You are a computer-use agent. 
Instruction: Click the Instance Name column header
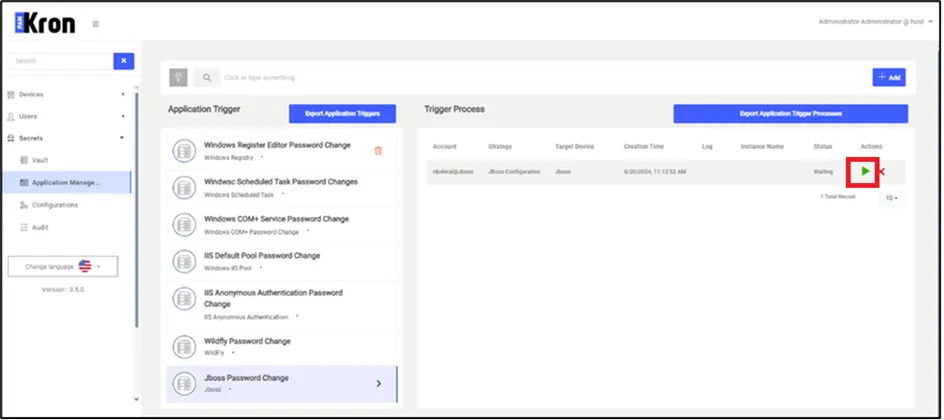click(762, 146)
